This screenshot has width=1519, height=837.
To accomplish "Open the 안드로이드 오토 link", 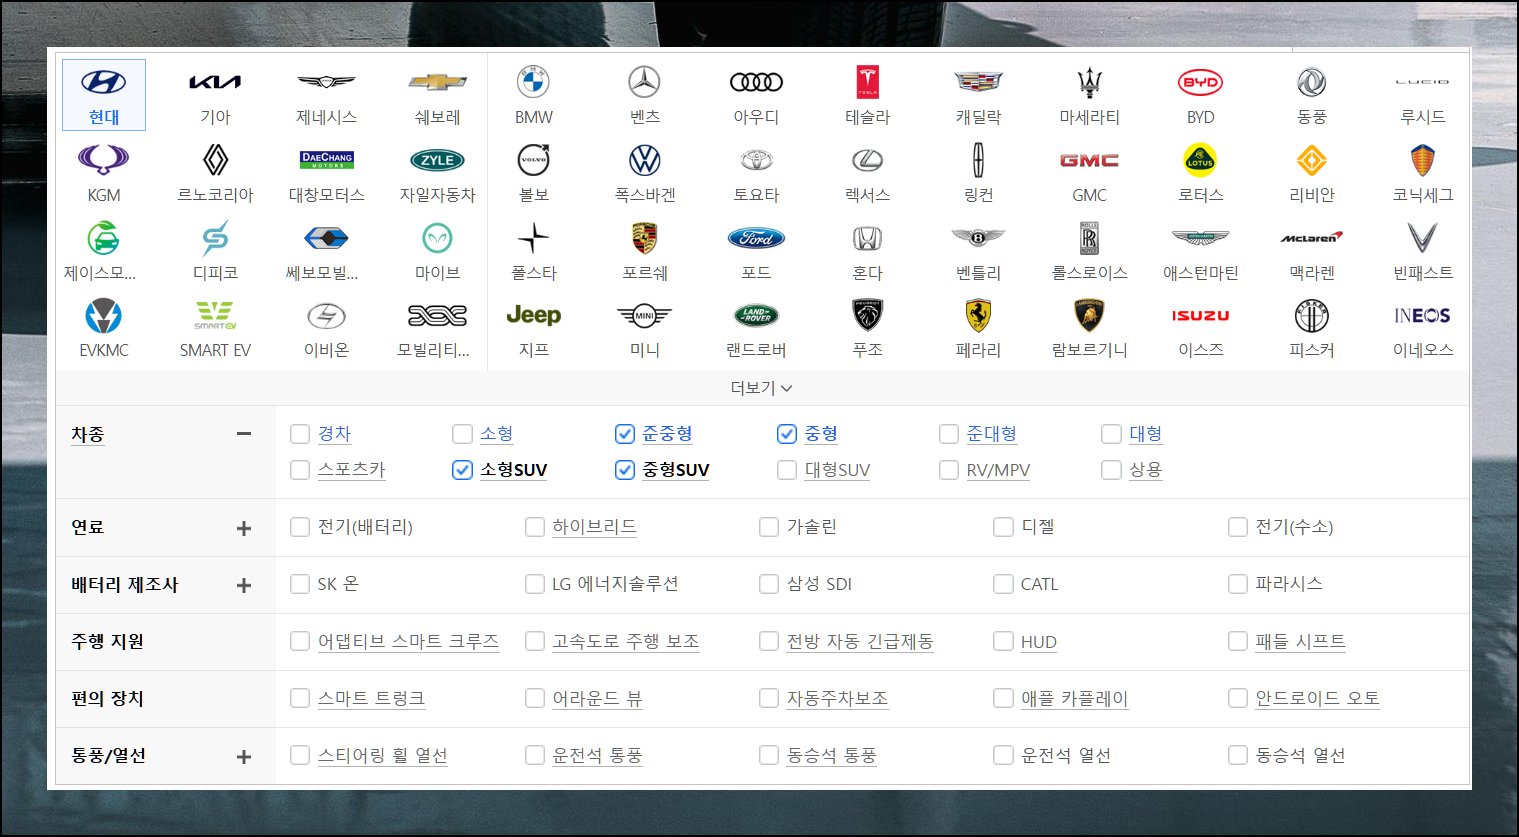I will coord(1318,698).
